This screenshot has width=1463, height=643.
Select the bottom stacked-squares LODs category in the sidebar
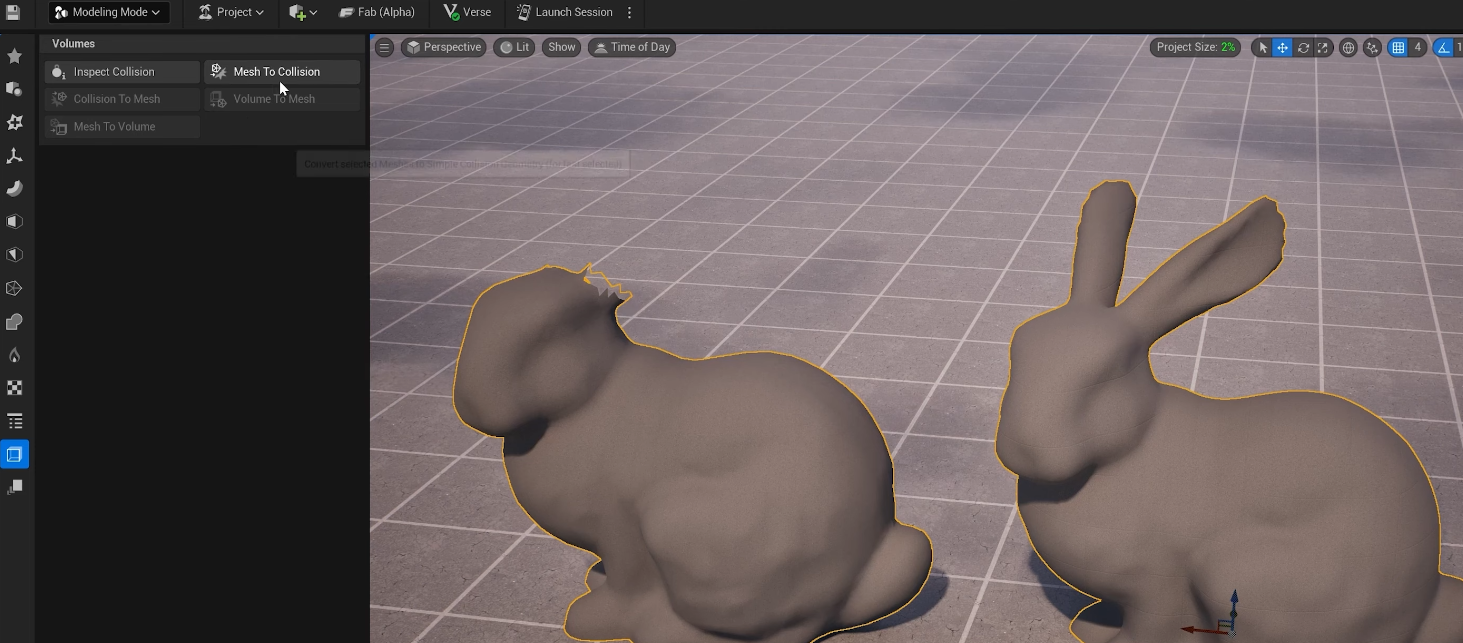click(x=14, y=487)
